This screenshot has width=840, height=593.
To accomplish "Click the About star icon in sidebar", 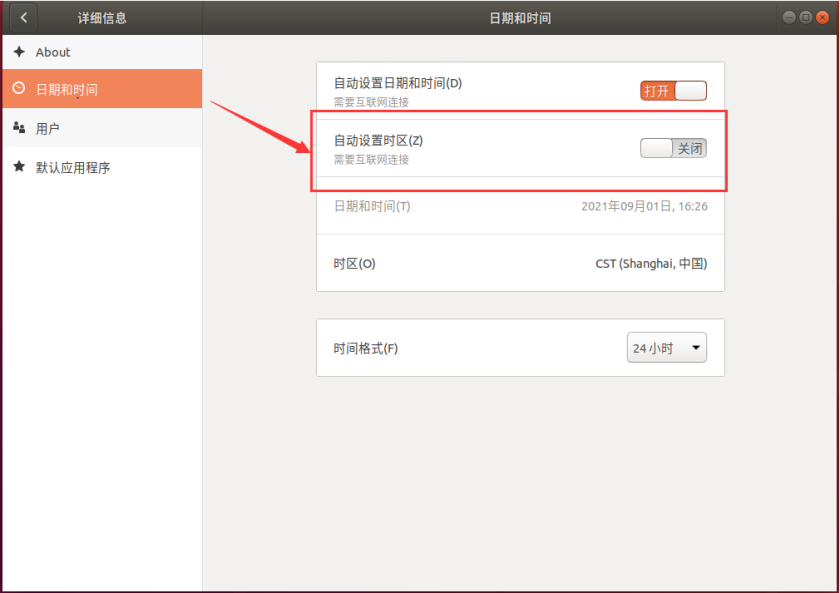I will pos(19,51).
